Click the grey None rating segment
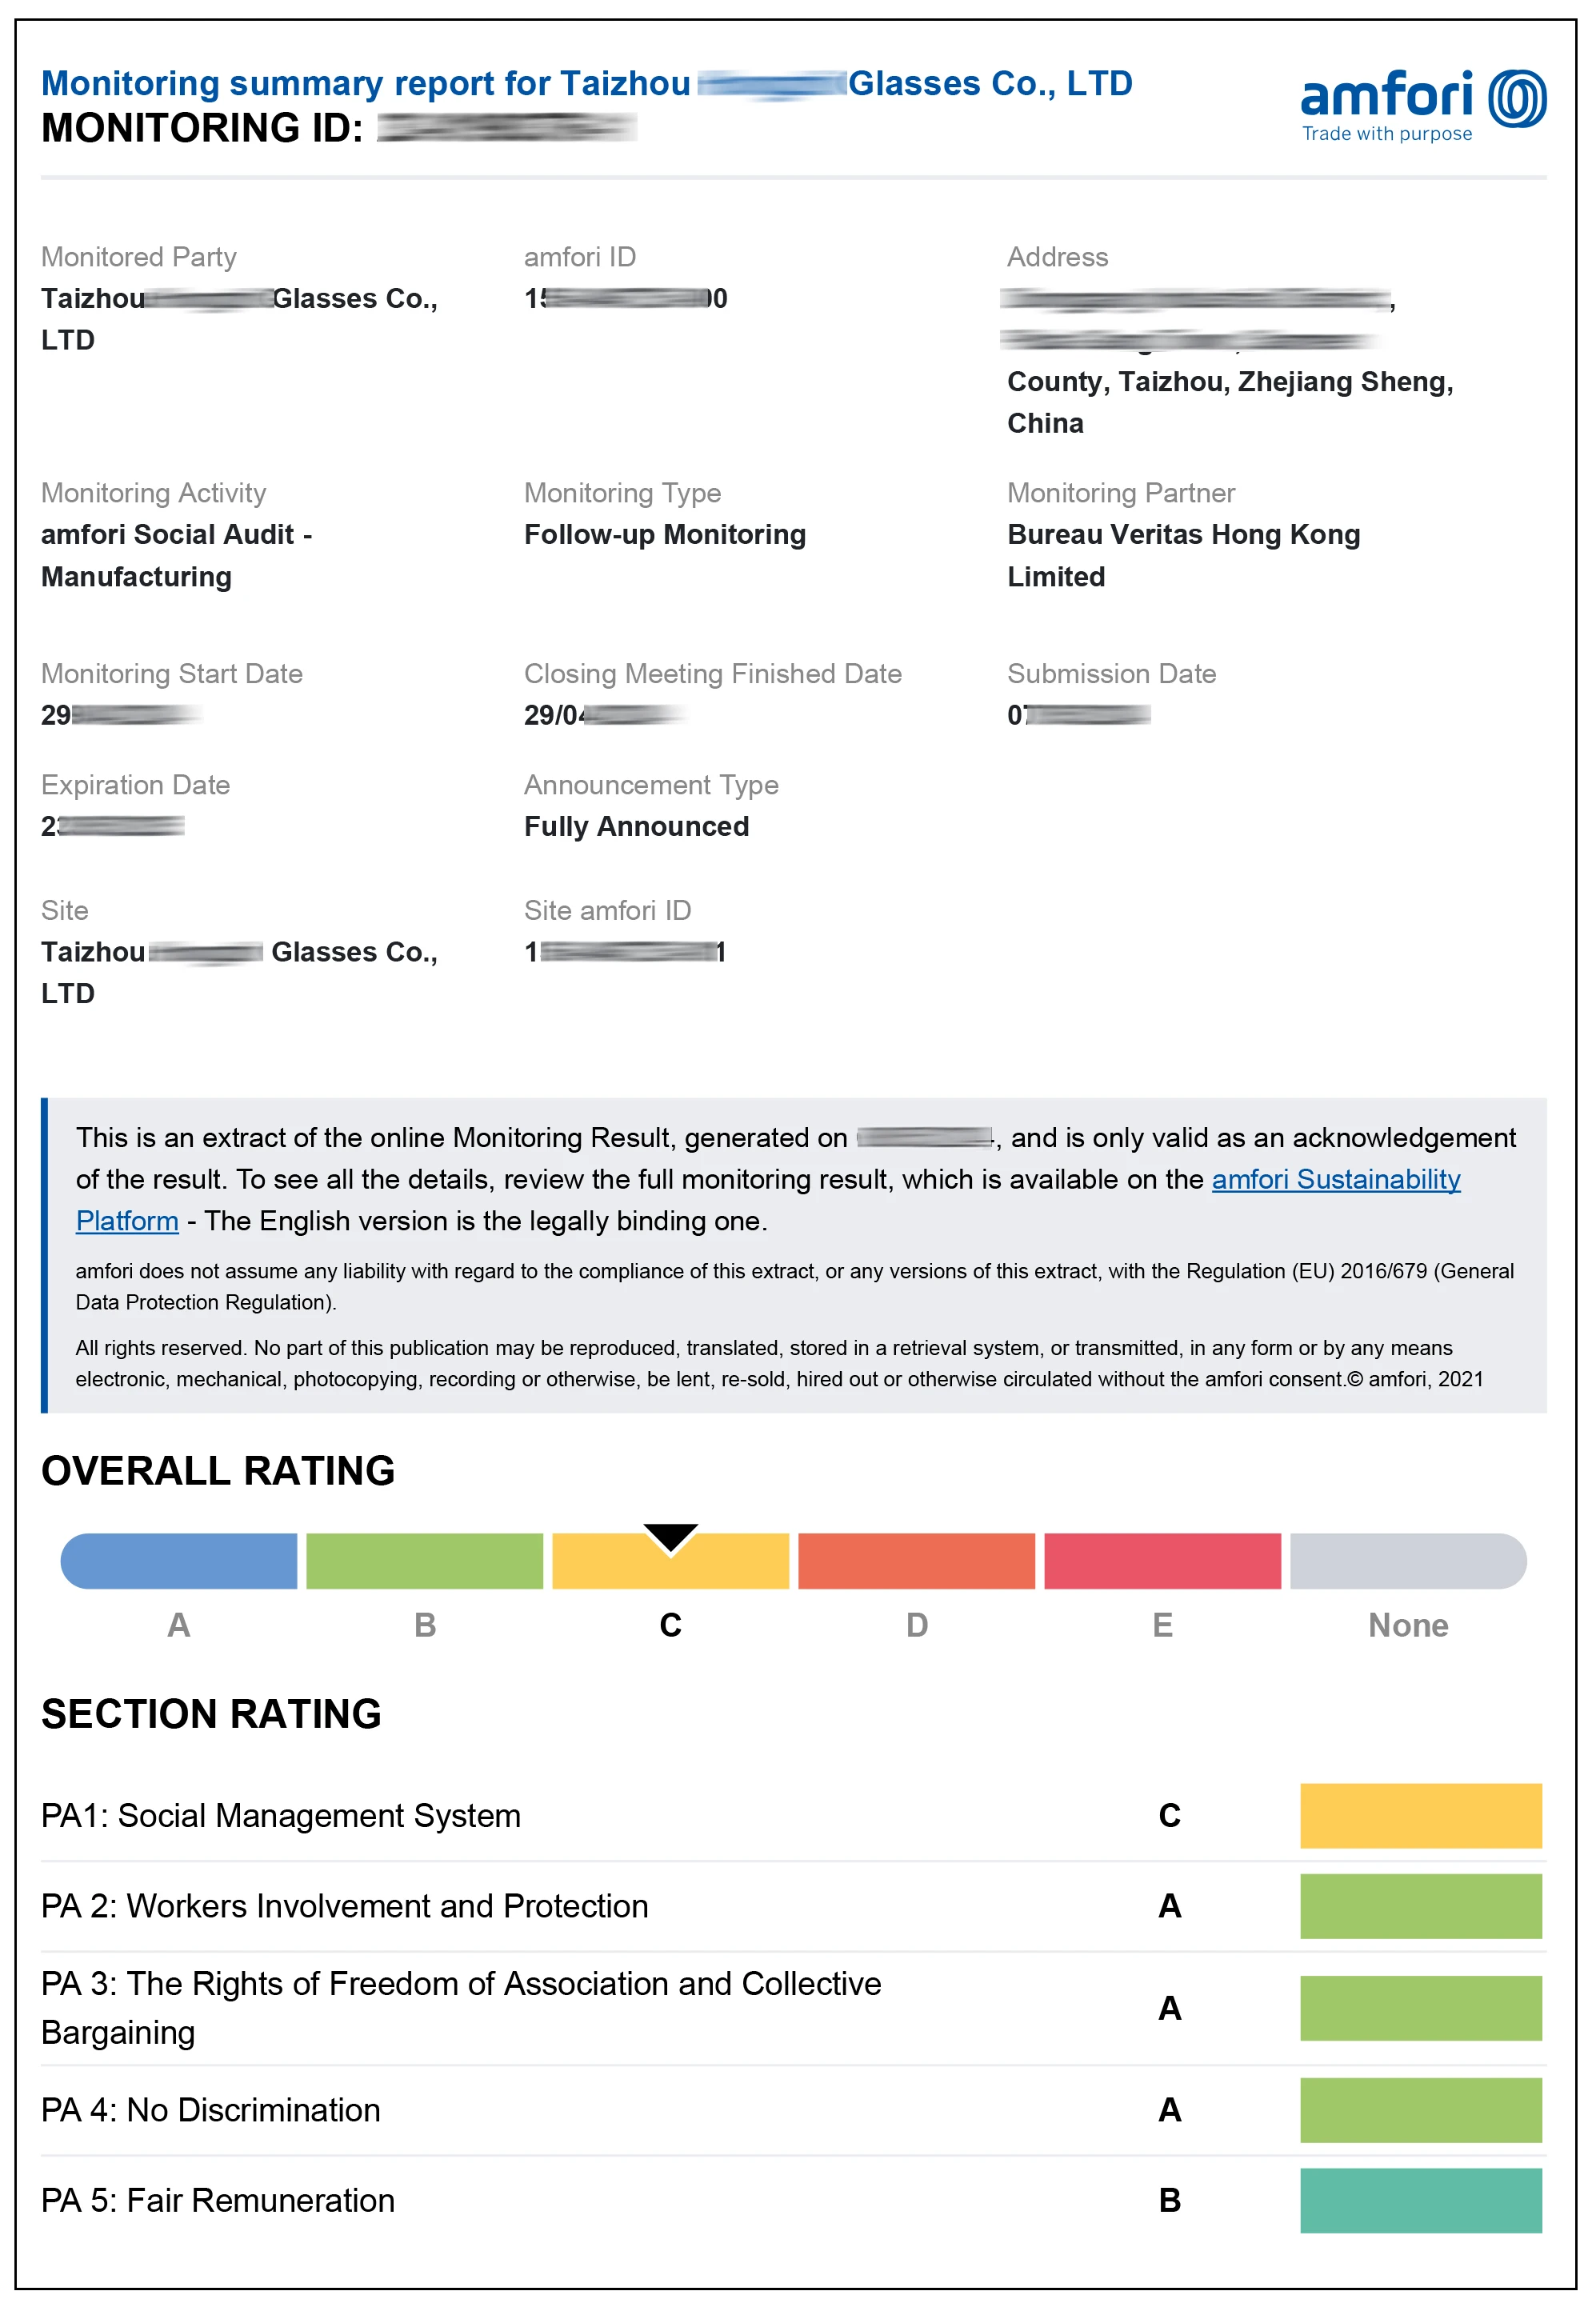 pos(1407,1561)
